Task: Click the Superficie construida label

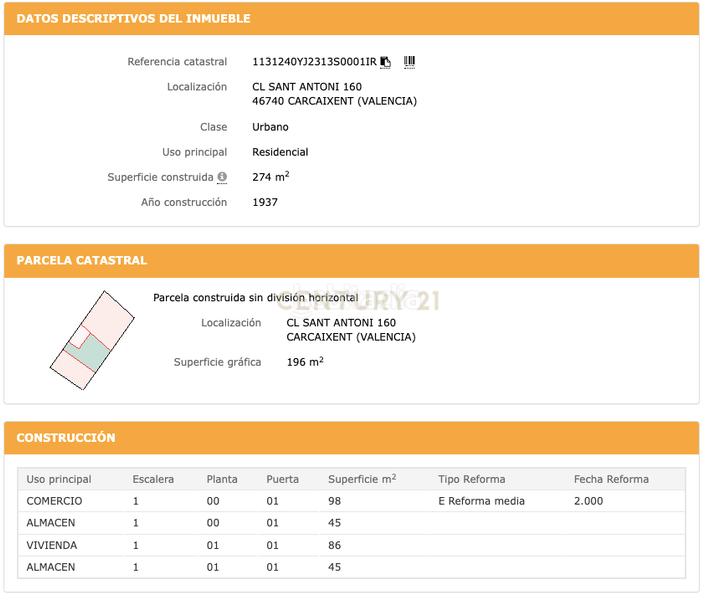Action: [x=160, y=177]
